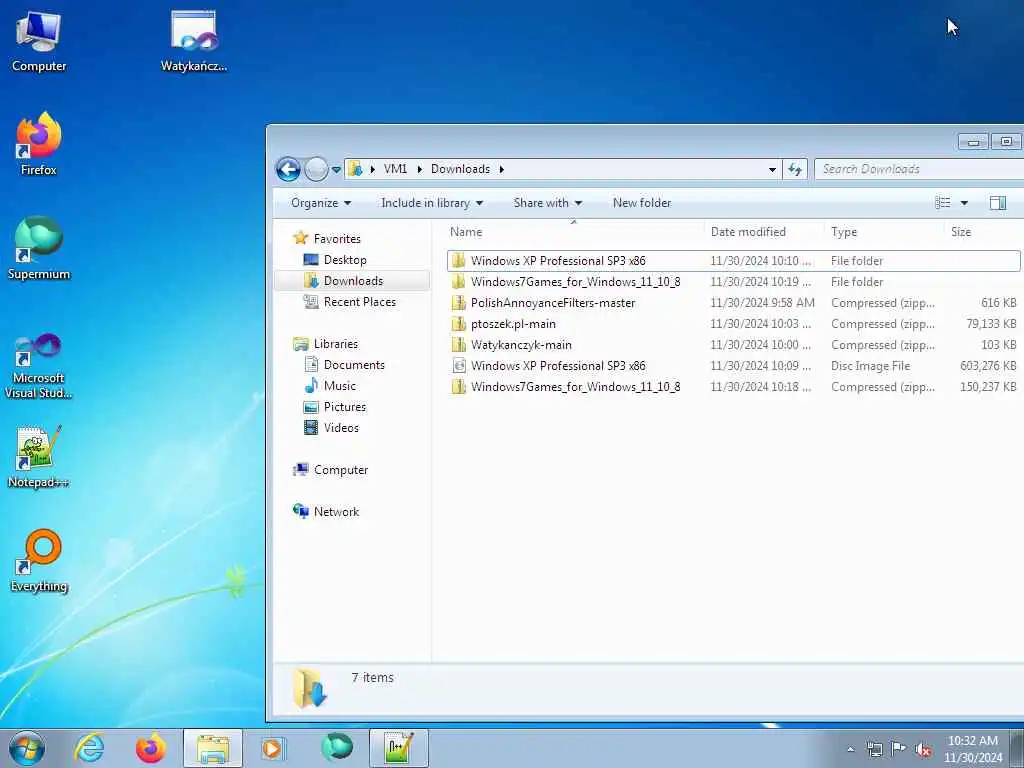
Task: Click the address bar refresh button
Action: [x=795, y=169]
